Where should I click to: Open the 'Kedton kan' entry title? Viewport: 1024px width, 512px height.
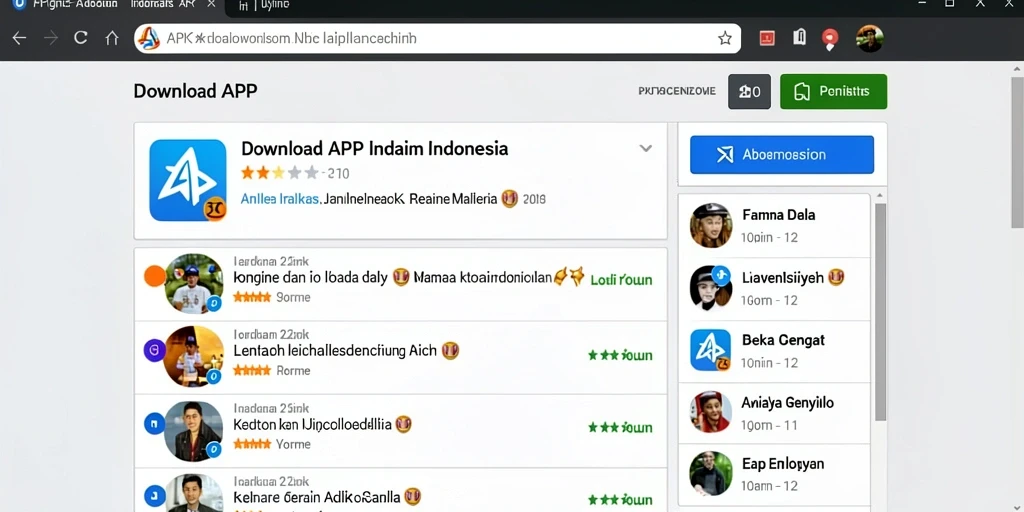tap(312, 424)
